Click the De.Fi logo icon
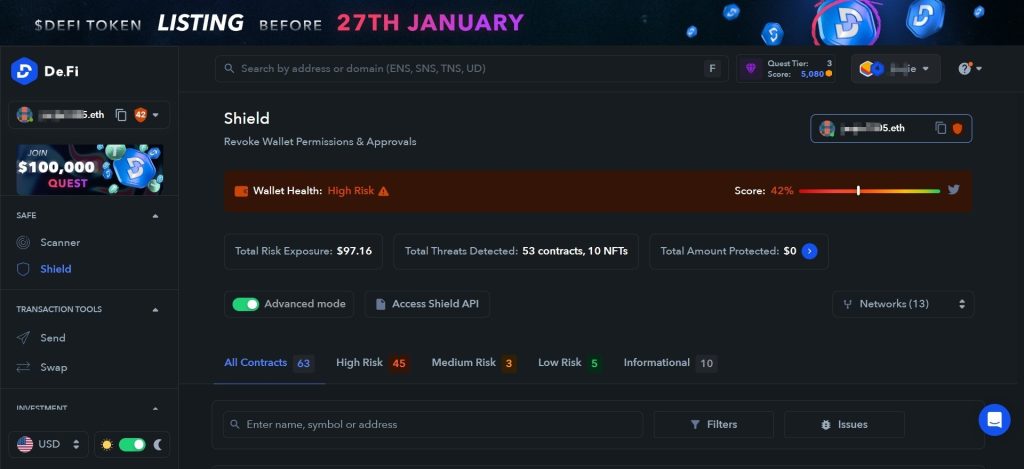Image resolution: width=1024 pixels, height=469 pixels. [x=24, y=71]
